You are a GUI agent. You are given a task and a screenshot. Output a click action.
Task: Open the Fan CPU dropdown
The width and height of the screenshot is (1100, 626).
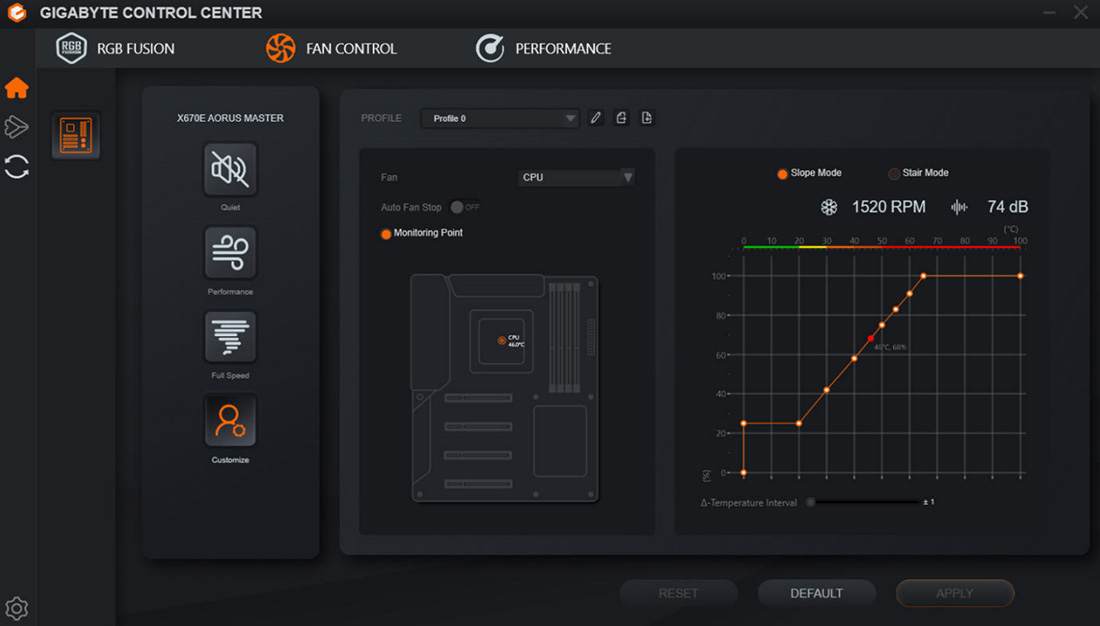[577, 177]
